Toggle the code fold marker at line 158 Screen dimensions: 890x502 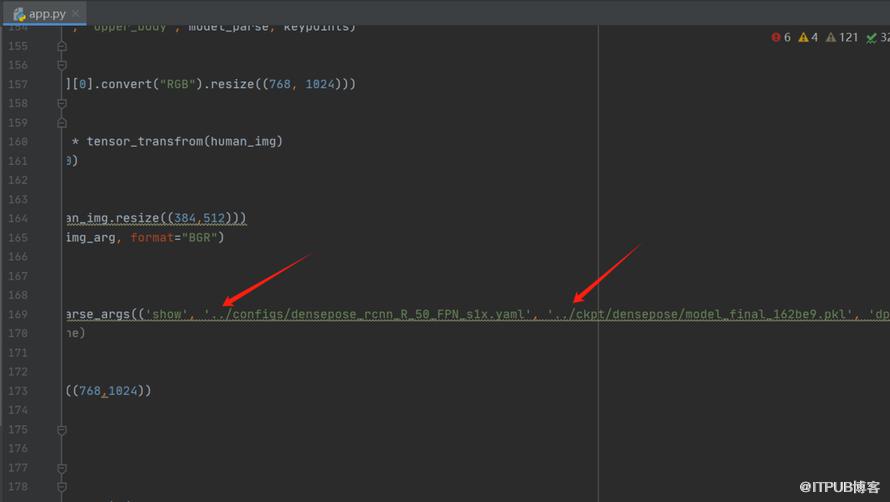[x=62, y=103]
